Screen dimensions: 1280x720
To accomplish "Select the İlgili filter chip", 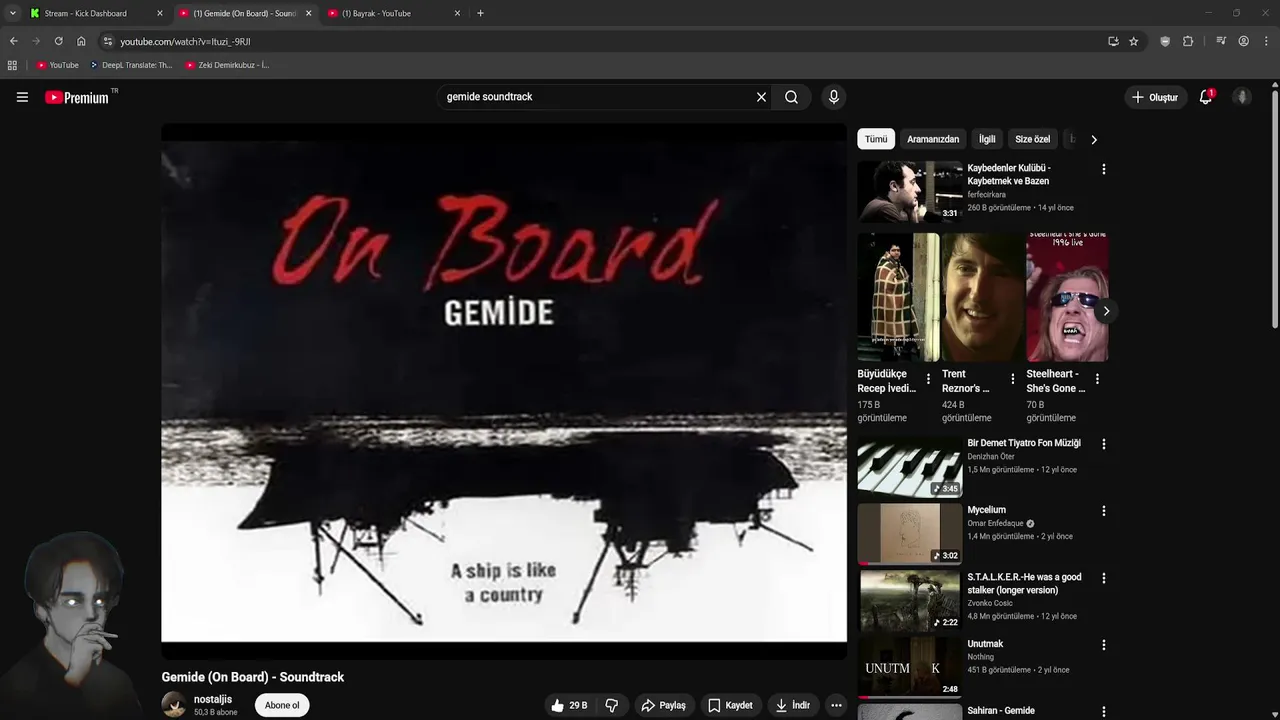I will [x=987, y=139].
